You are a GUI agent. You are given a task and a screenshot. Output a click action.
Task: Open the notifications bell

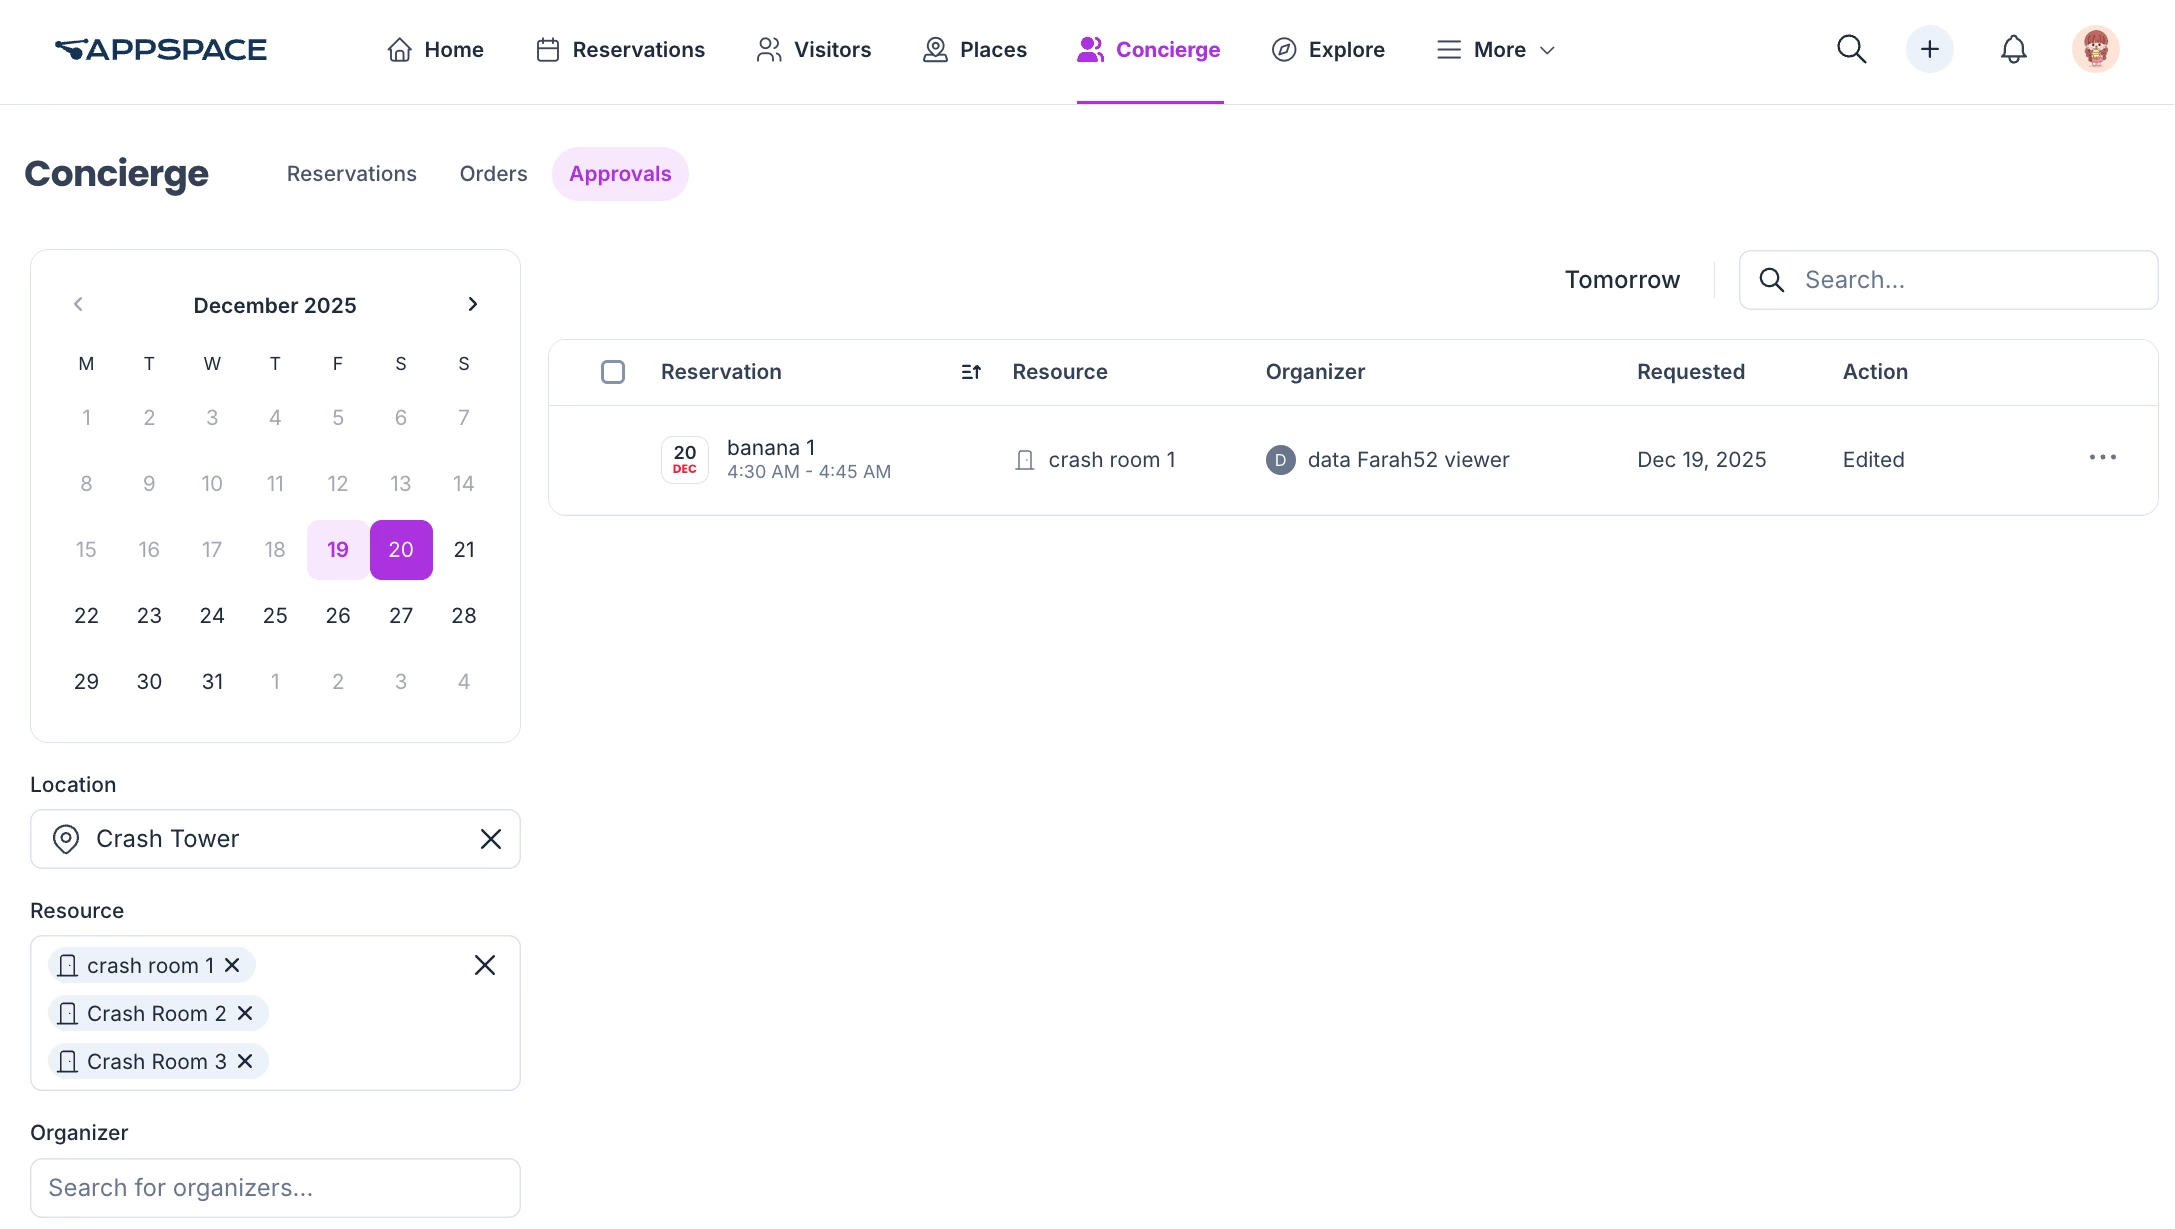point(2013,49)
